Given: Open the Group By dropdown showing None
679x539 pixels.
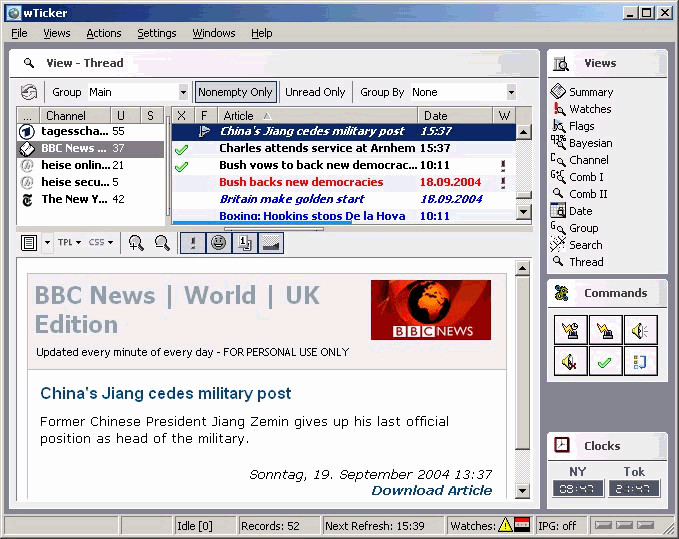Looking at the screenshot, I should [511, 92].
